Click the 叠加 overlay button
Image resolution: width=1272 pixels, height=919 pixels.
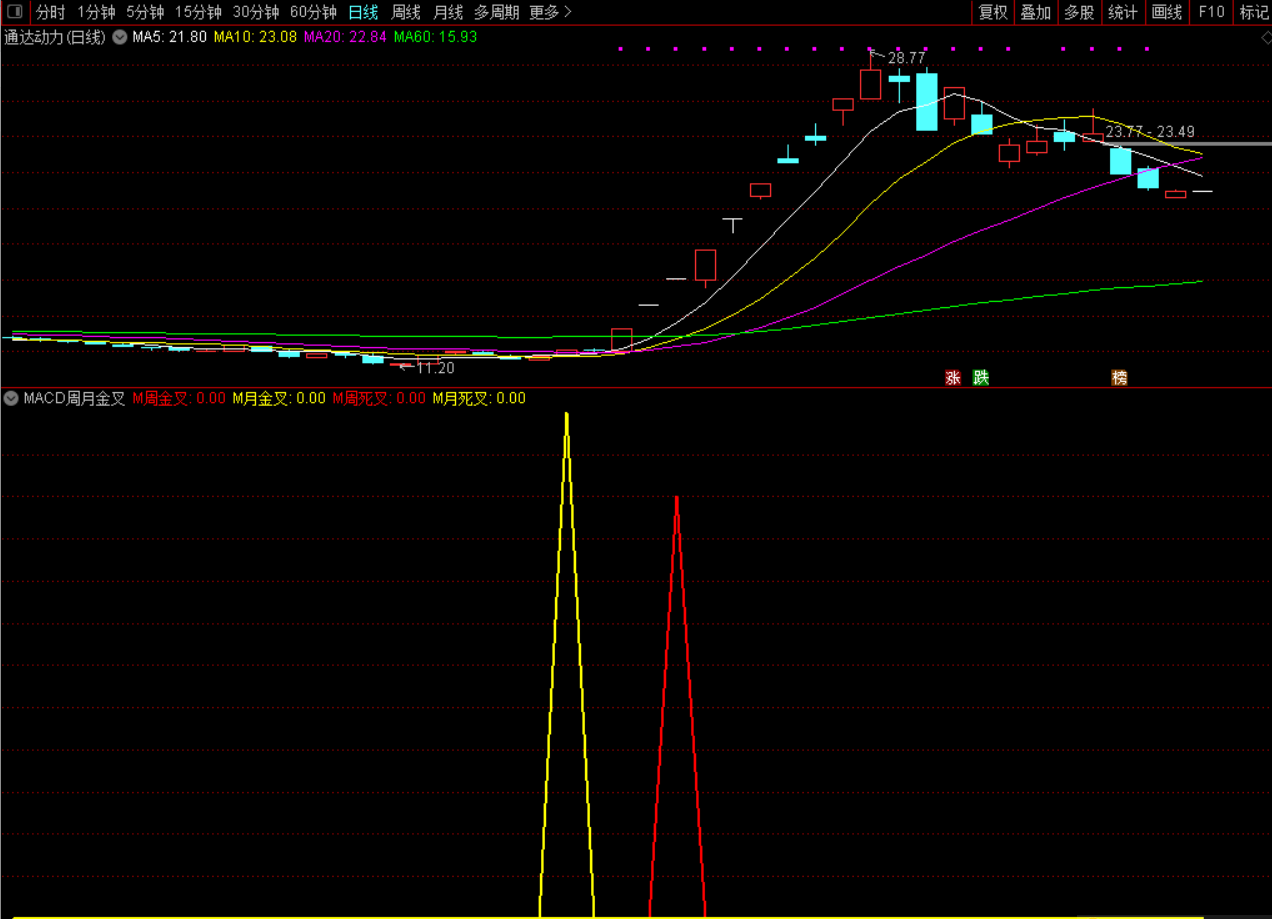[1036, 12]
